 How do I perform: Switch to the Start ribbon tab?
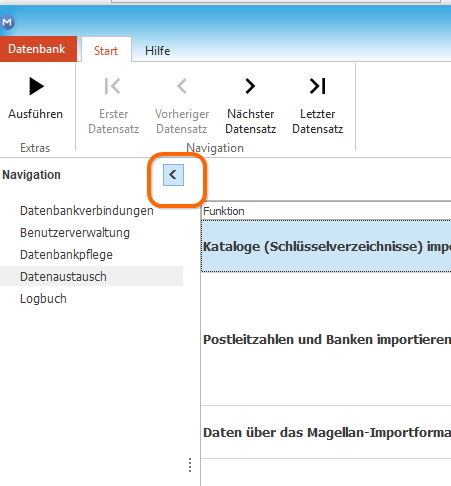[106, 50]
